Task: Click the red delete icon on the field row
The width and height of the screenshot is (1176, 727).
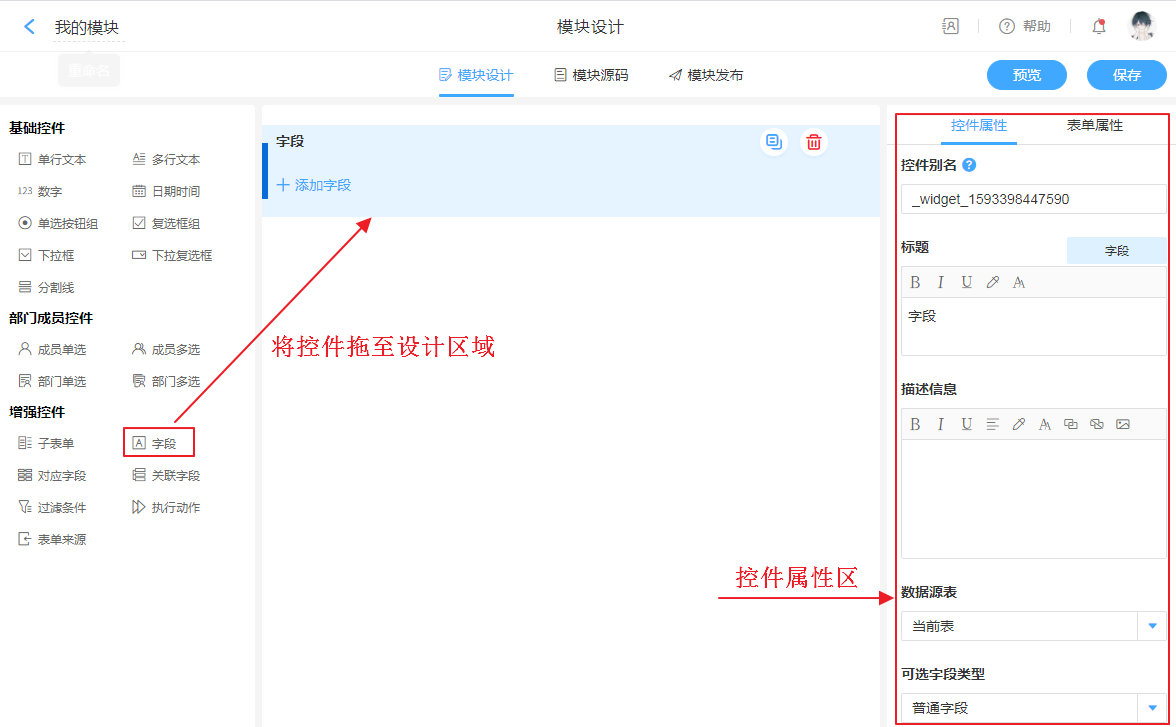Action: 814,142
